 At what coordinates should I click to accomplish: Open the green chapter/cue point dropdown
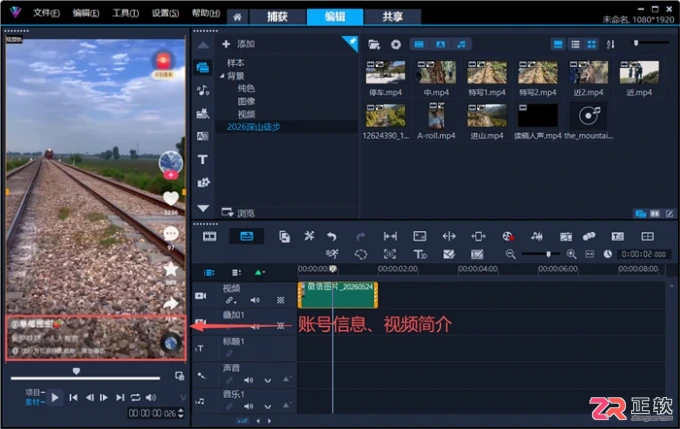[260, 272]
